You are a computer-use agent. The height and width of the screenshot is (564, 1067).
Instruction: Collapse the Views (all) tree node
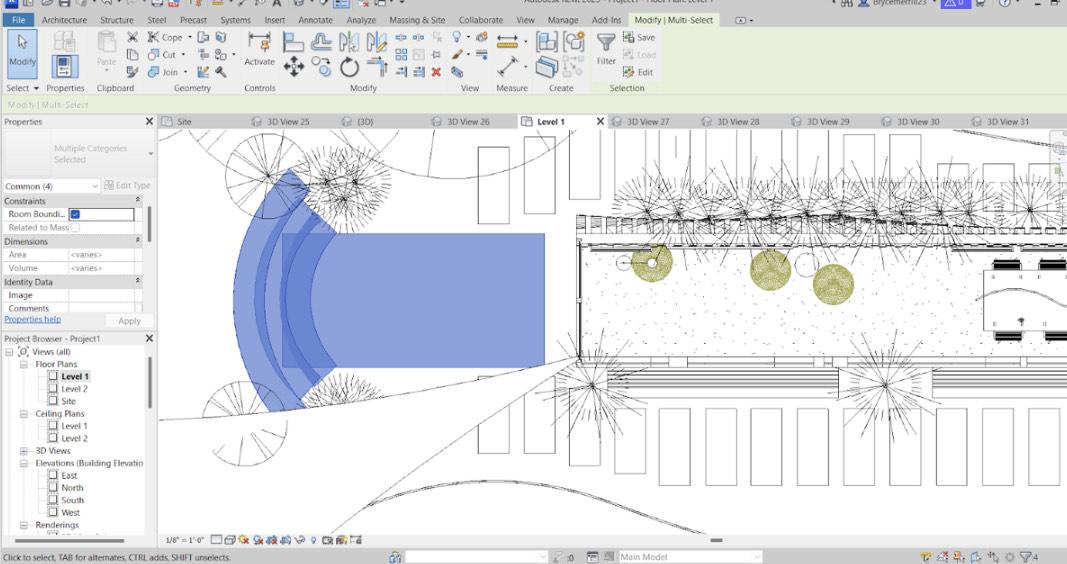pyautogui.click(x=9, y=352)
